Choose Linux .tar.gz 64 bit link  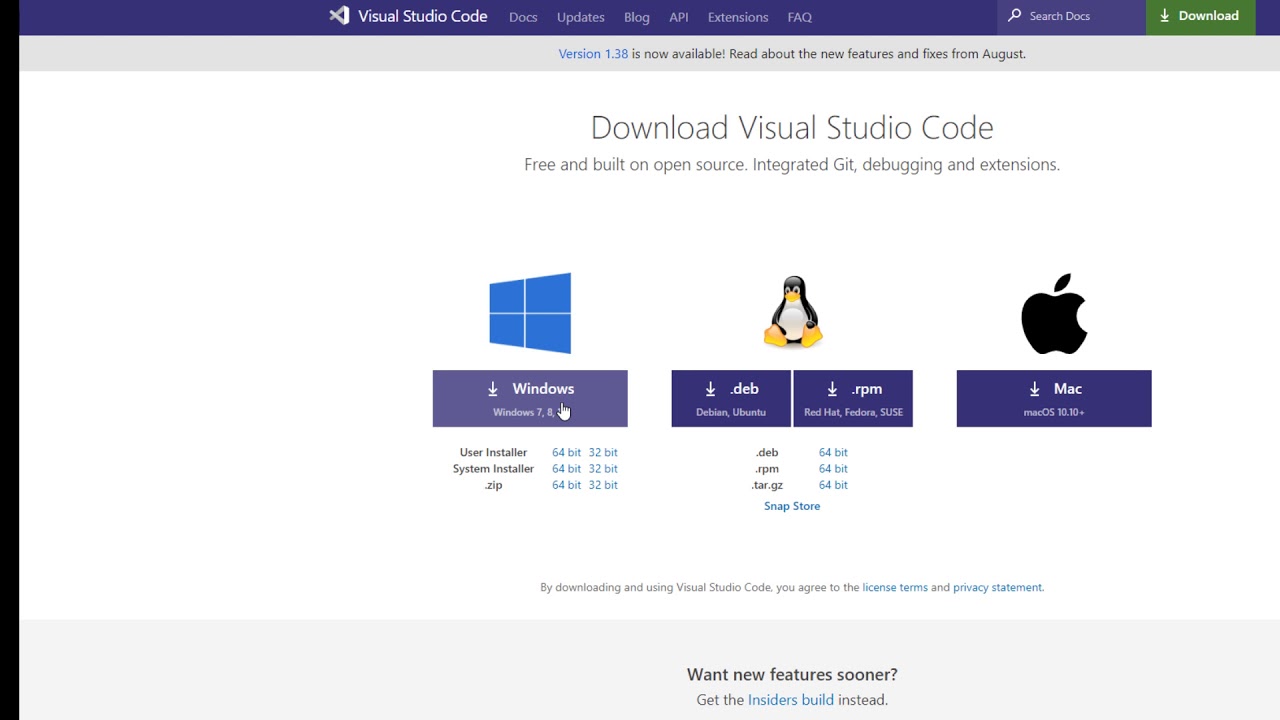click(x=833, y=485)
